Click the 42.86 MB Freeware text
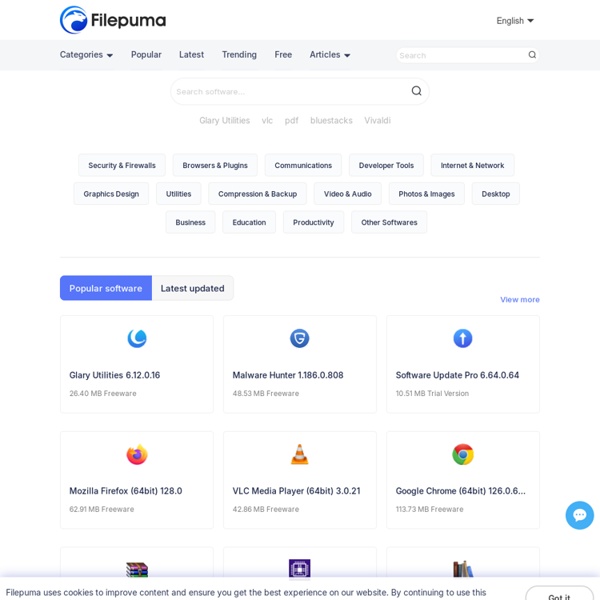This screenshot has height=600, width=600. (x=266, y=509)
